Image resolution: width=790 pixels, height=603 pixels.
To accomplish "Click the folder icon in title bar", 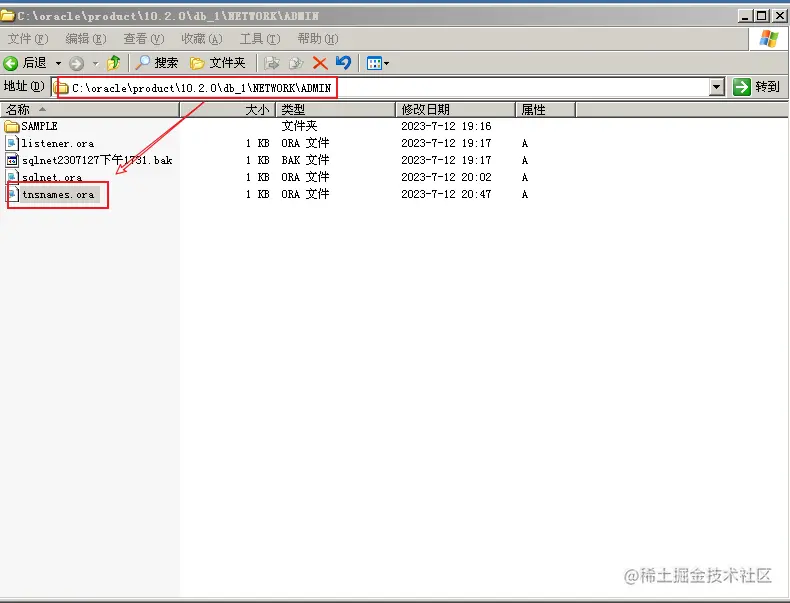I will tap(8, 16).
